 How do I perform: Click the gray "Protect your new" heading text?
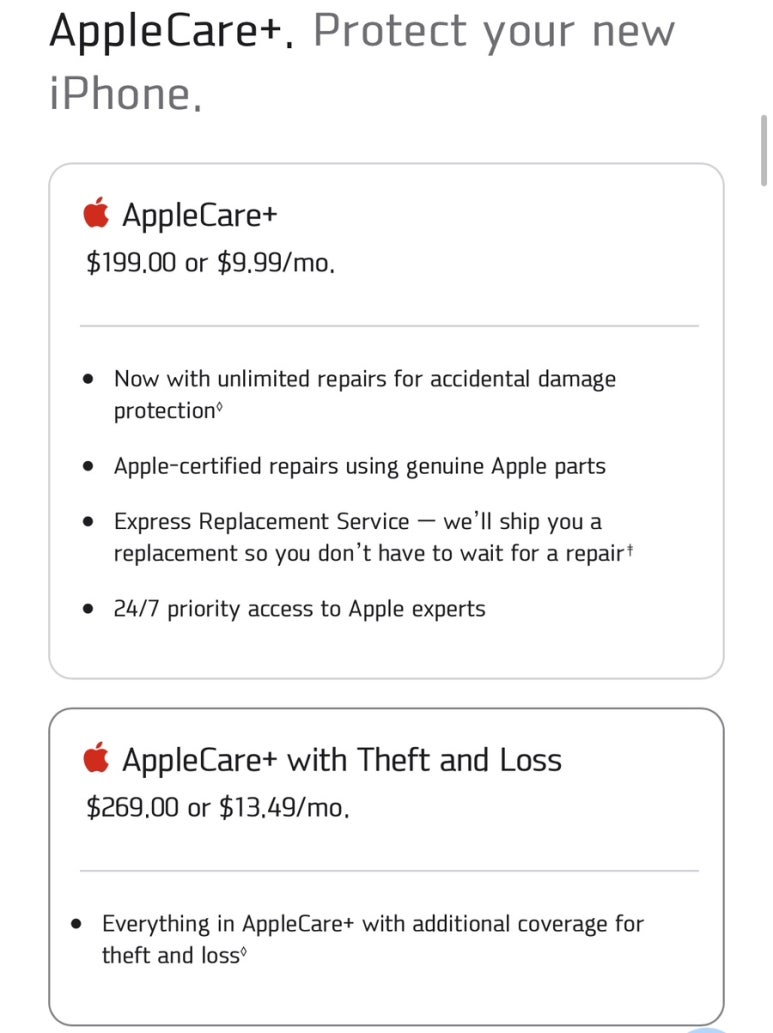coord(494,32)
